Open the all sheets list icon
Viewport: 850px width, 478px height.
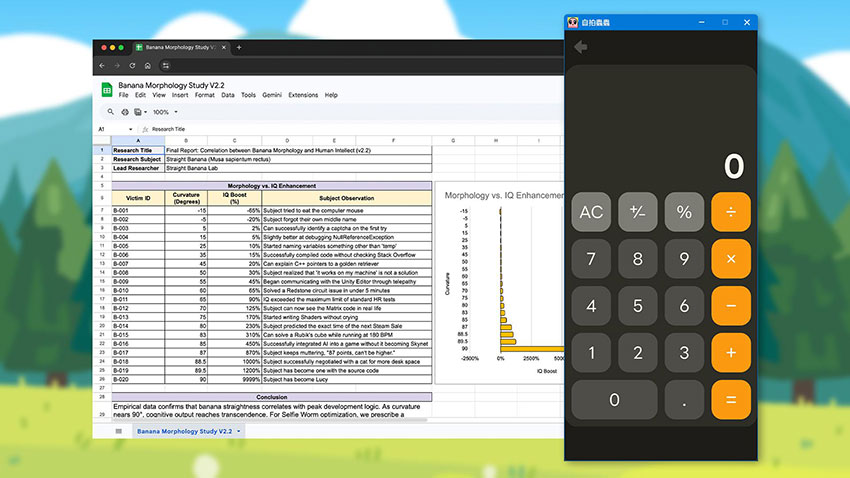(119, 431)
